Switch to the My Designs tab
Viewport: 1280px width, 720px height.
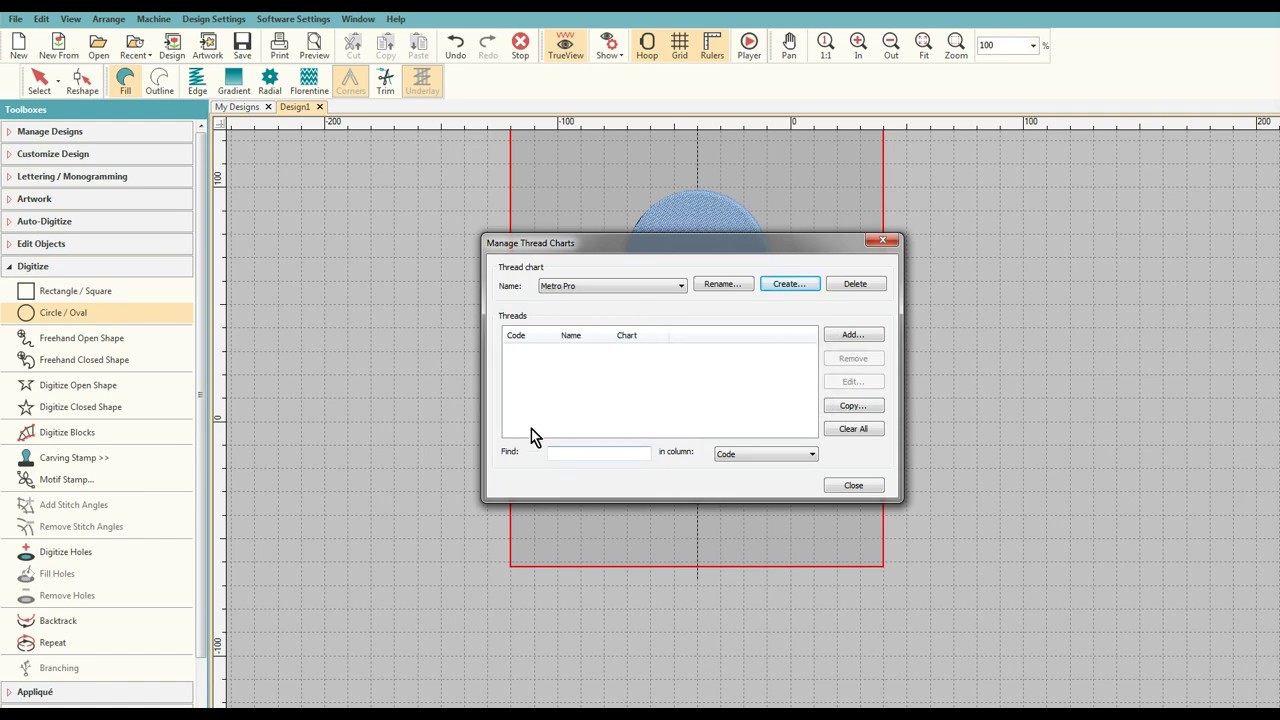click(x=237, y=107)
